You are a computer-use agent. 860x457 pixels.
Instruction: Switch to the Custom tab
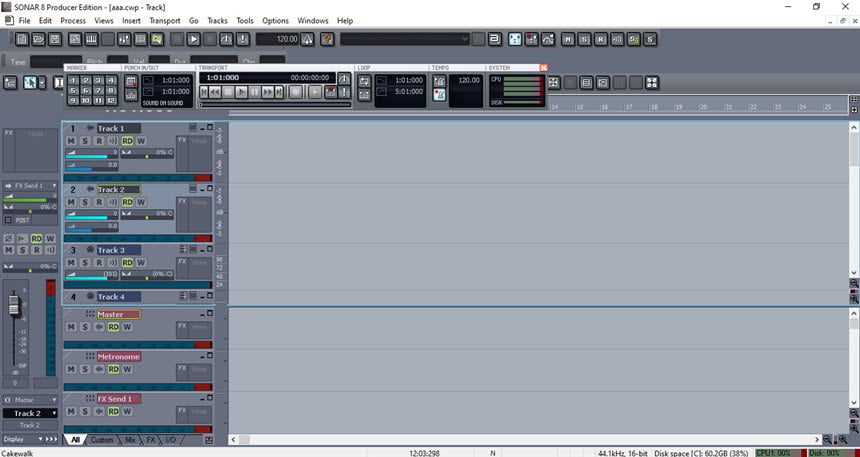(101, 440)
